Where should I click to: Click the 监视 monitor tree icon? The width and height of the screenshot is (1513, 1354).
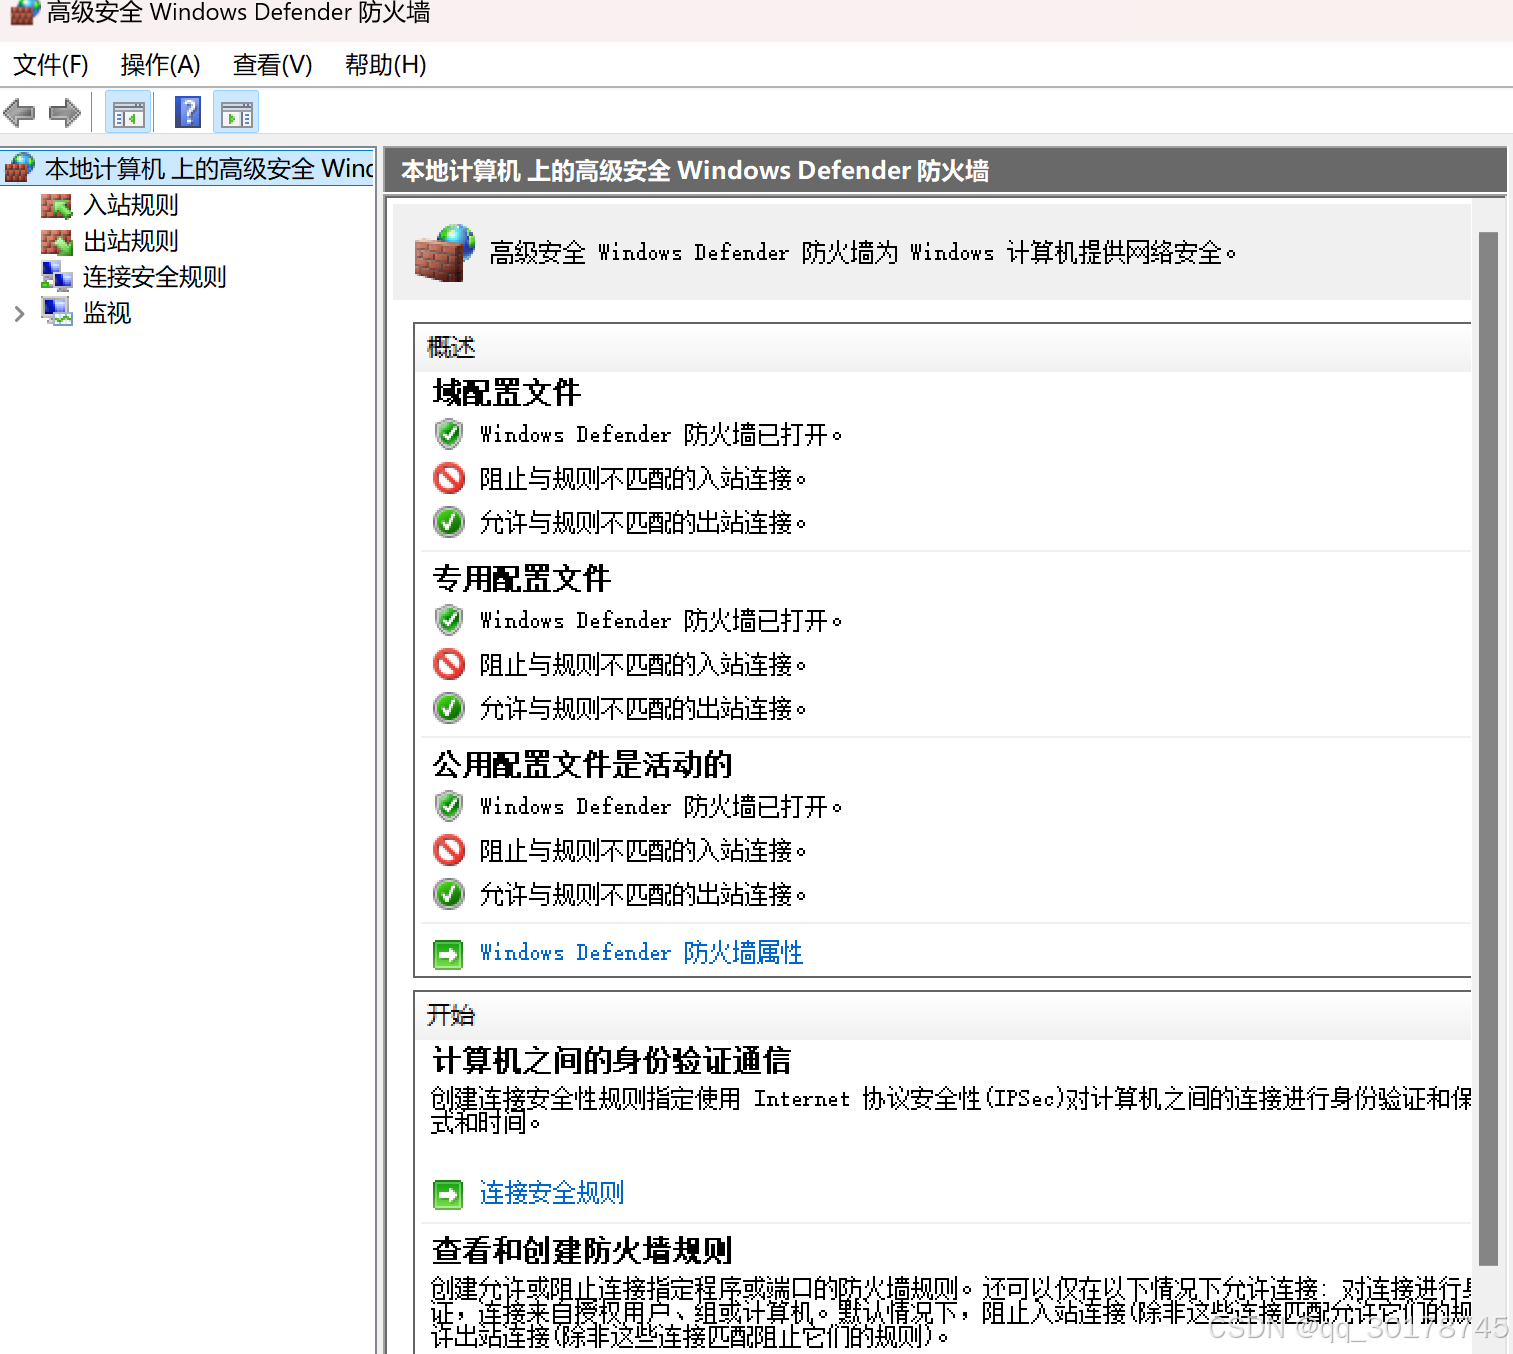coord(57,312)
